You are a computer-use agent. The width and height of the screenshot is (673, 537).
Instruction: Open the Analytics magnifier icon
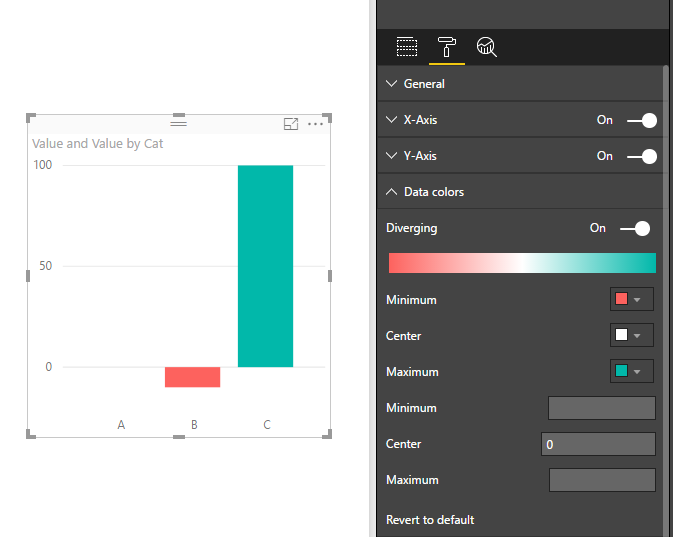(486, 46)
